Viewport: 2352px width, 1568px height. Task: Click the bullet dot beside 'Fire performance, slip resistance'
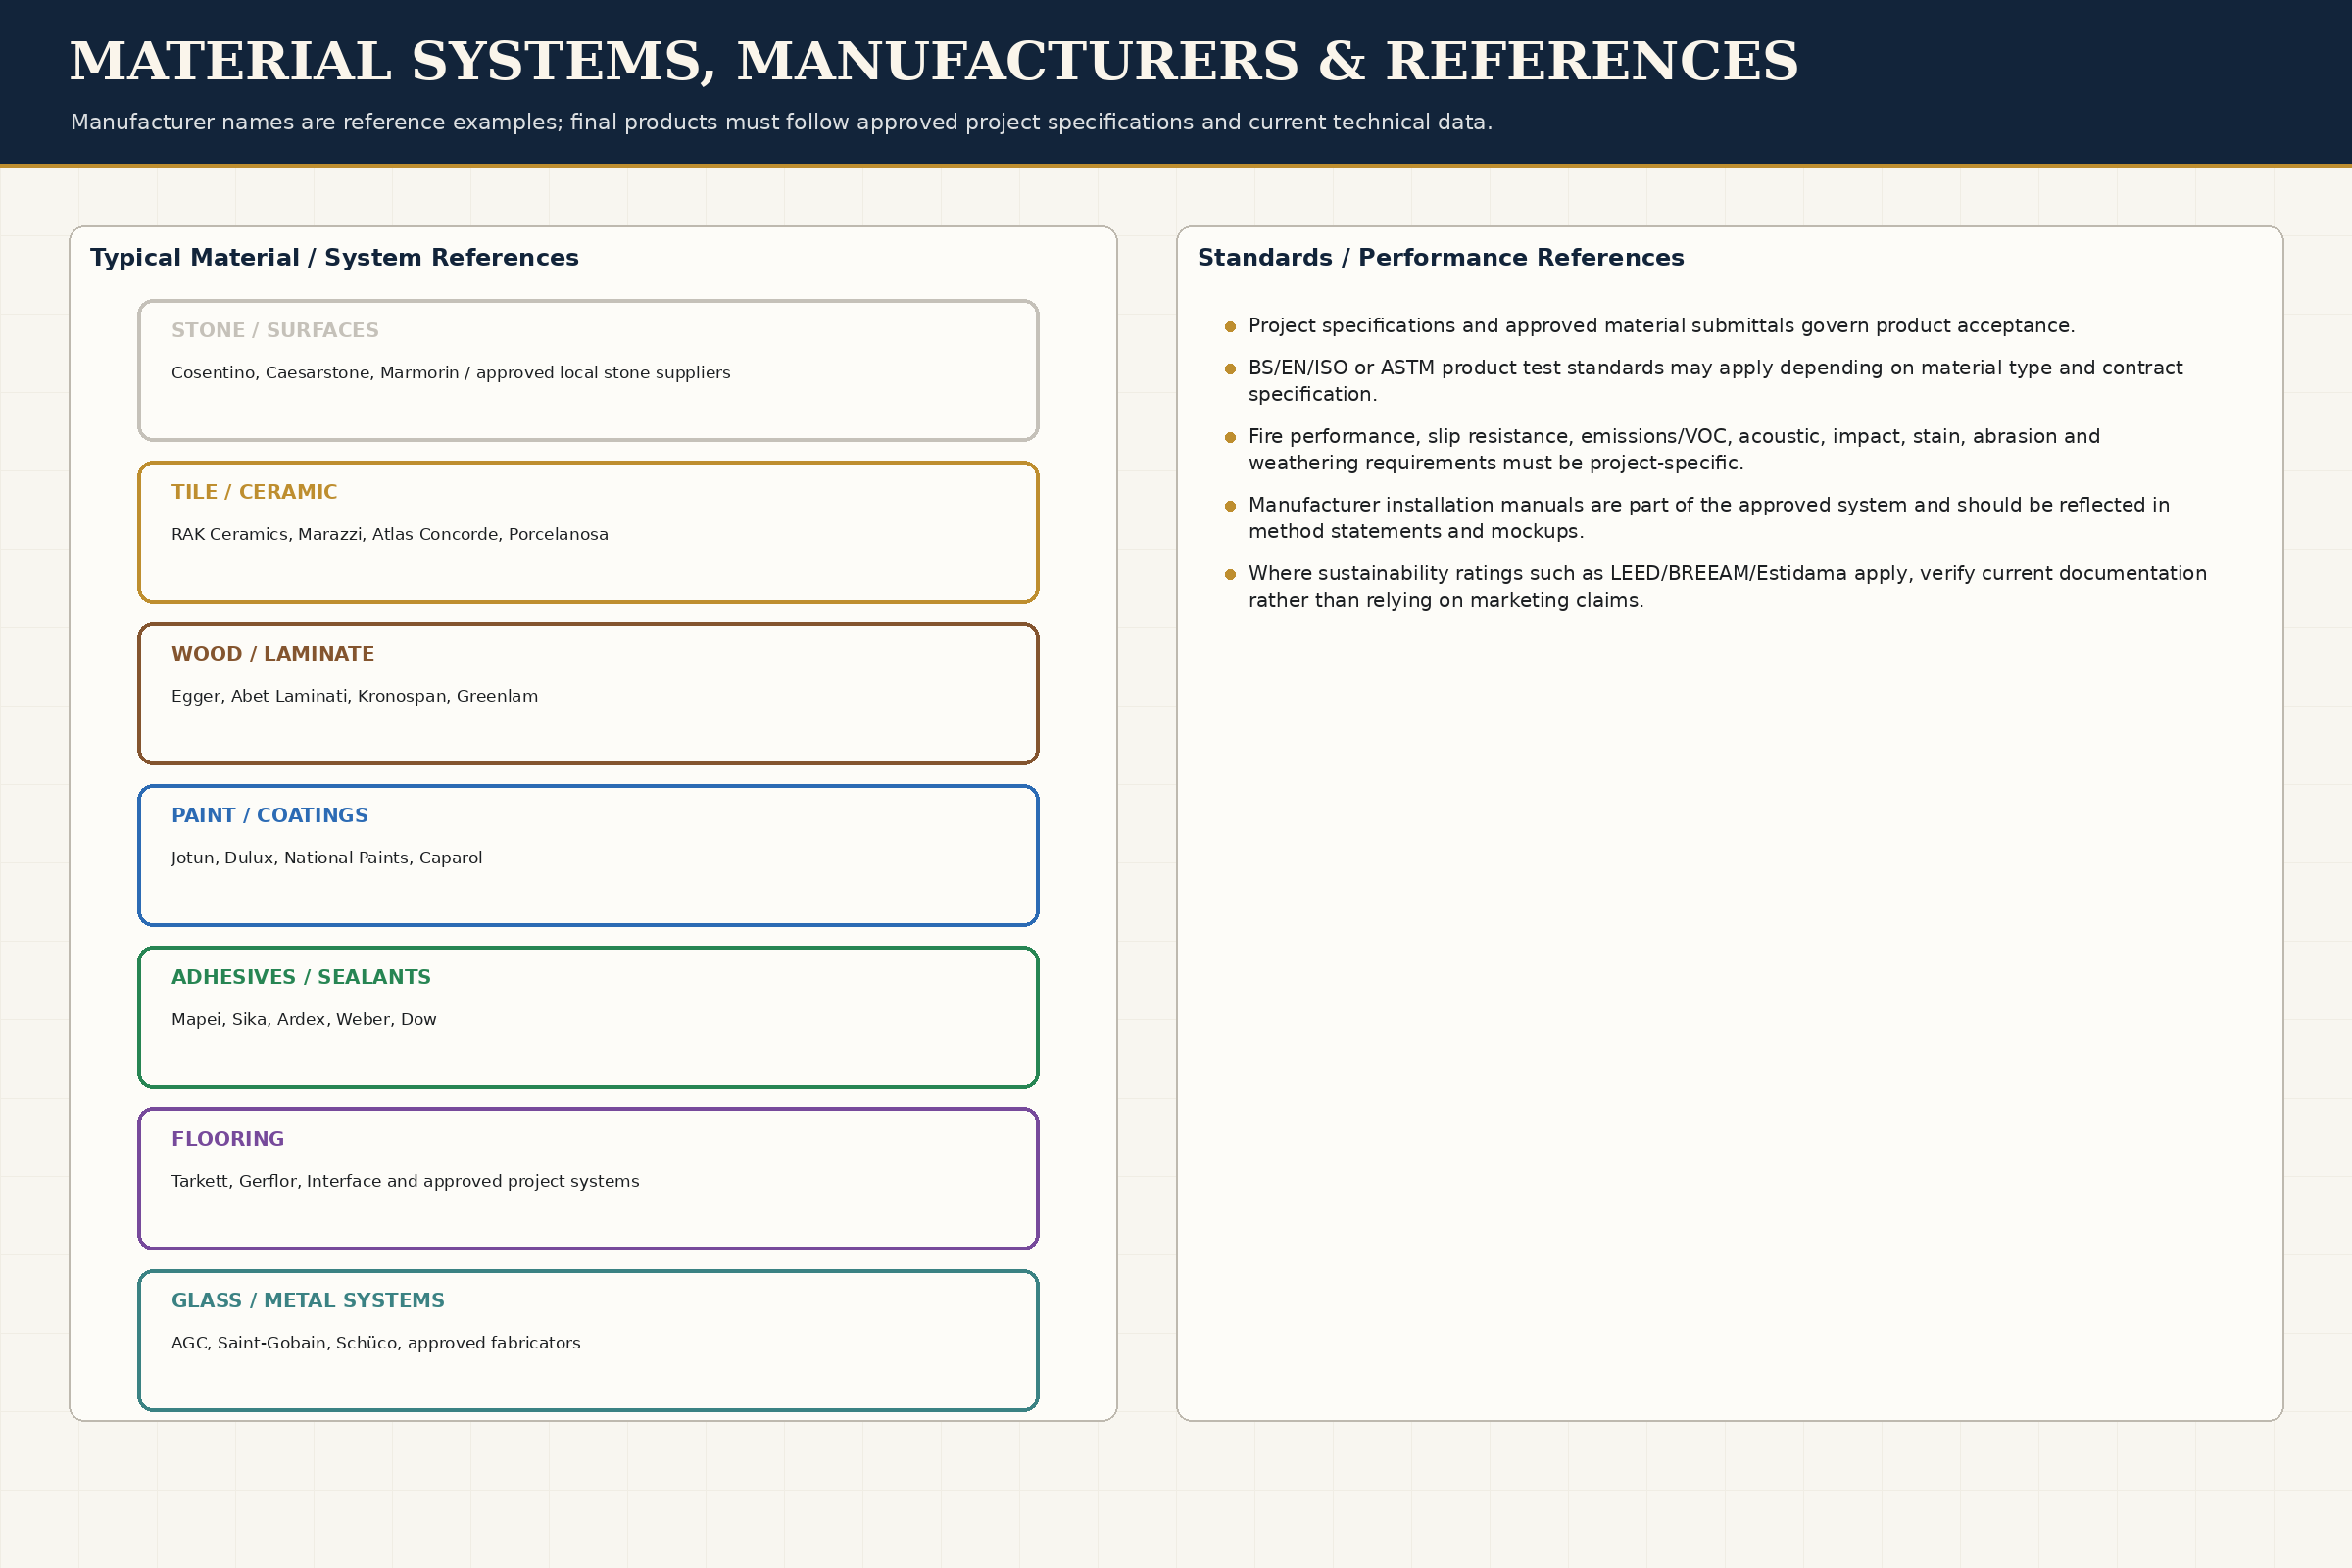(1230, 438)
